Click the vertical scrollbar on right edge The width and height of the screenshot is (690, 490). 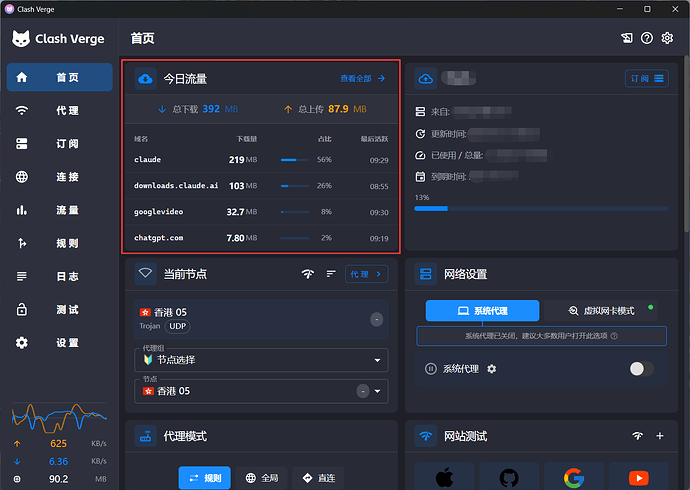pyautogui.click(x=686, y=143)
